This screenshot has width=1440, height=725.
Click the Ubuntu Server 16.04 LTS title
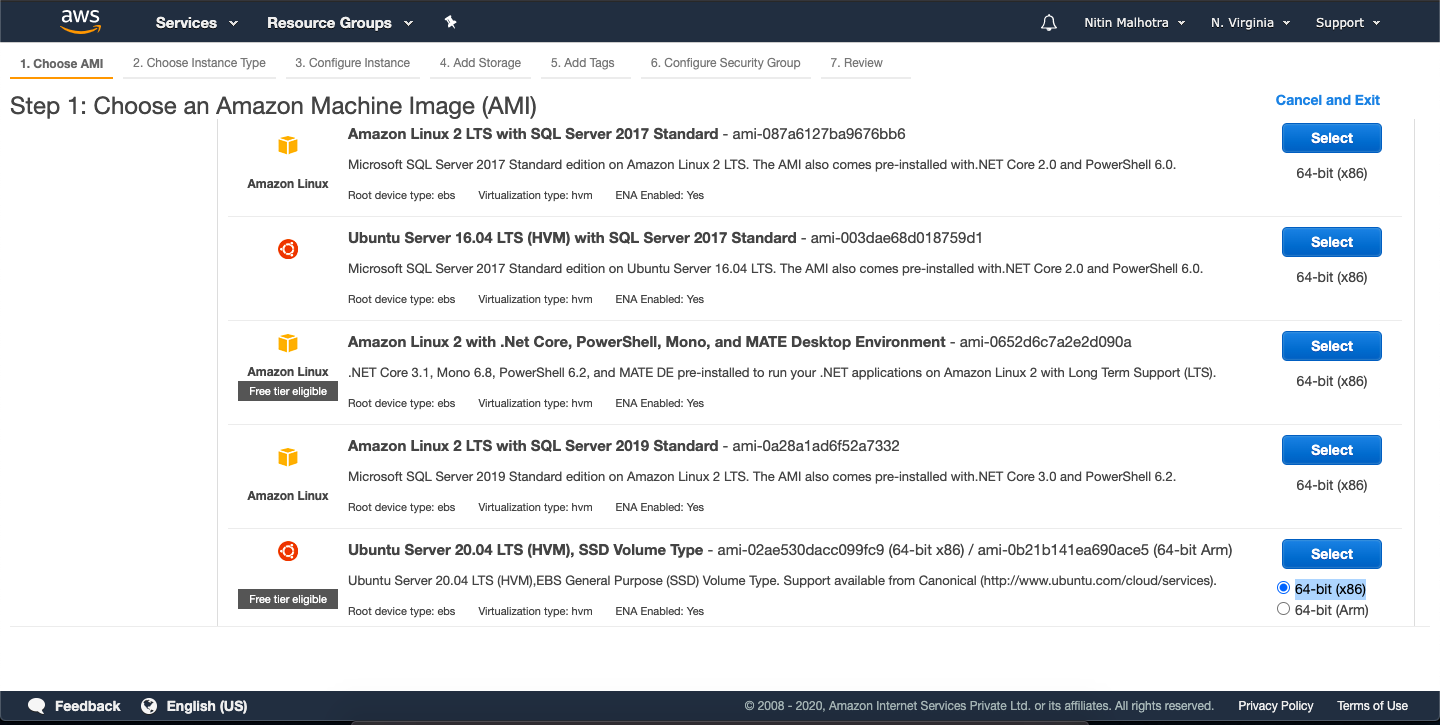[572, 238]
